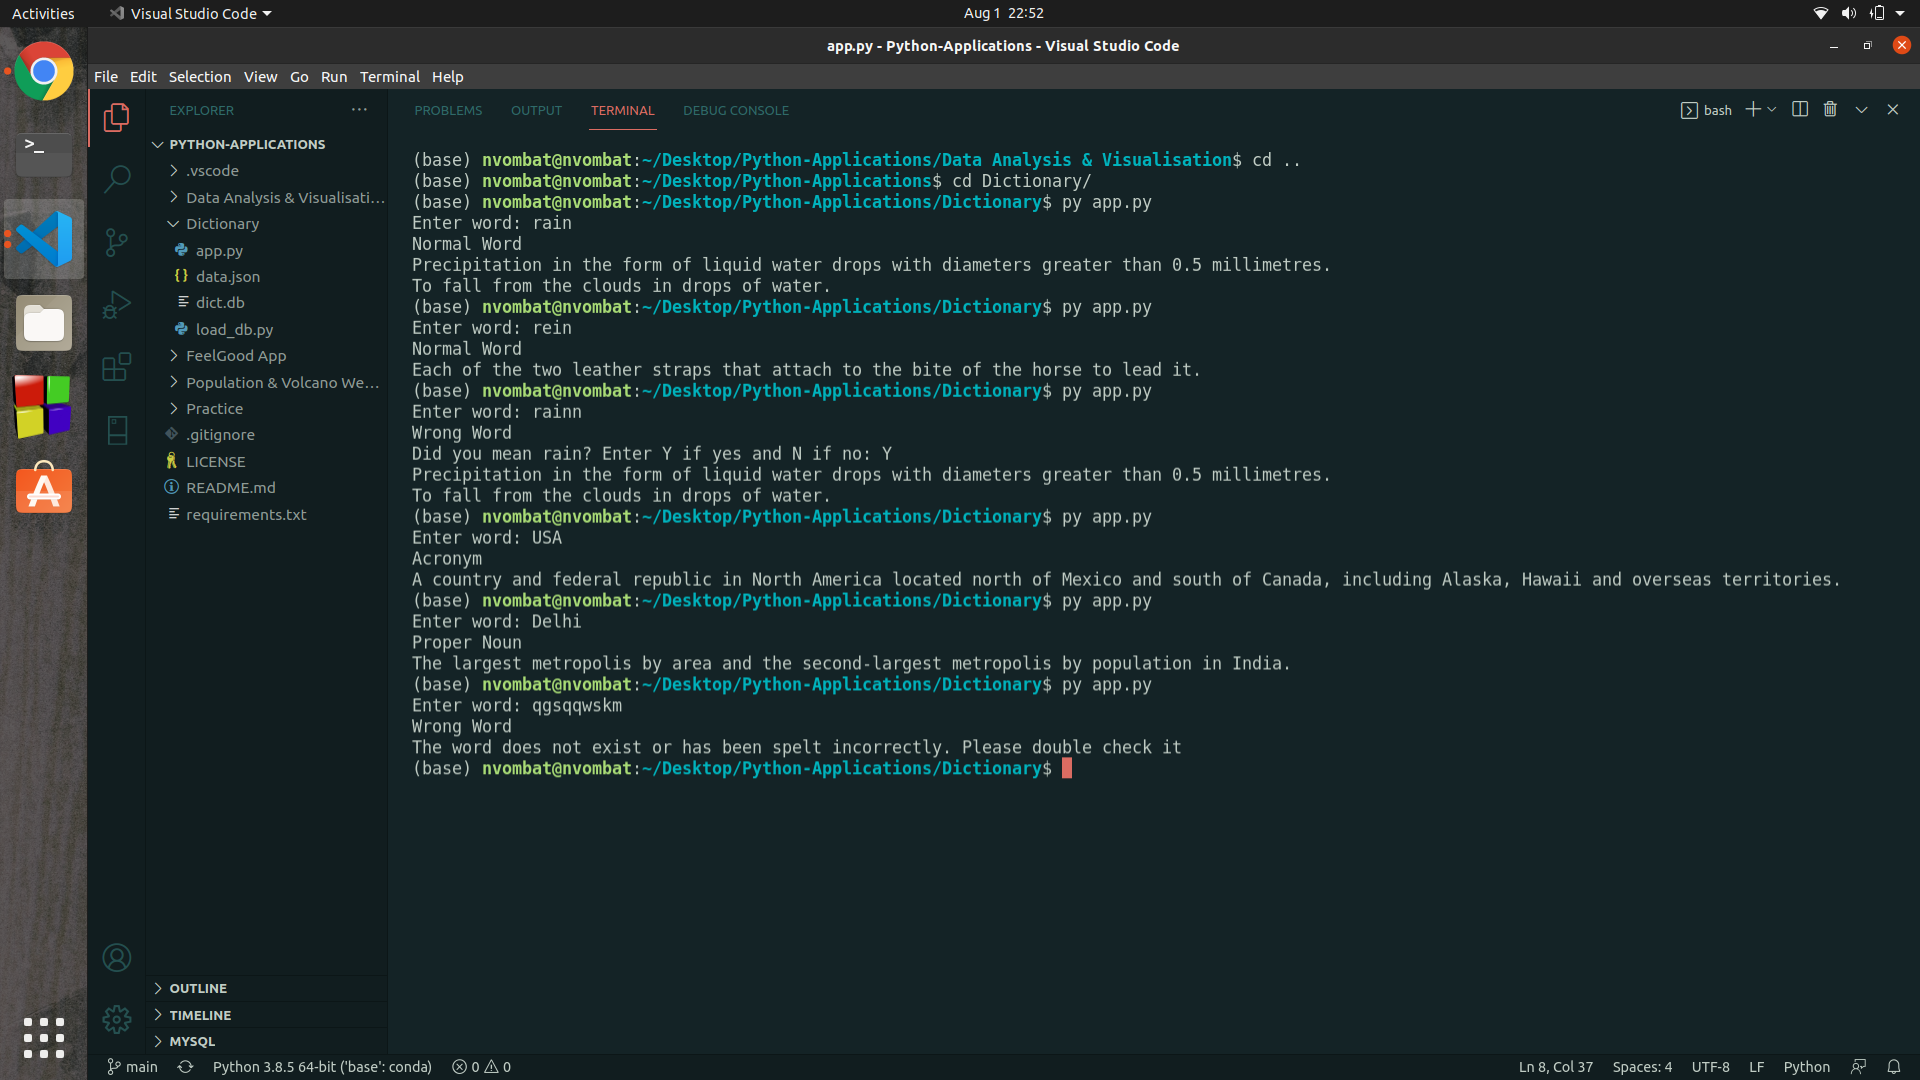Toggle maximized panel size chevron
Viewport: 1920px width, 1080px height.
point(1861,109)
